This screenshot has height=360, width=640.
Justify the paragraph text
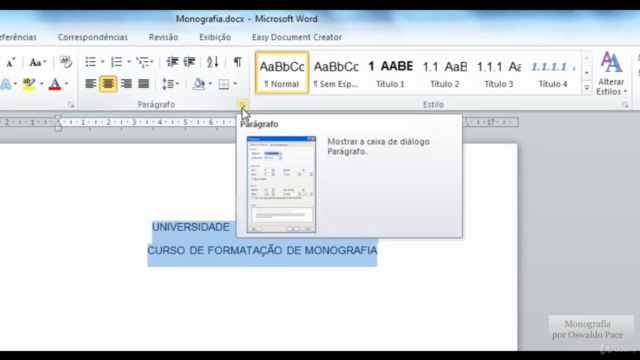(144, 84)
